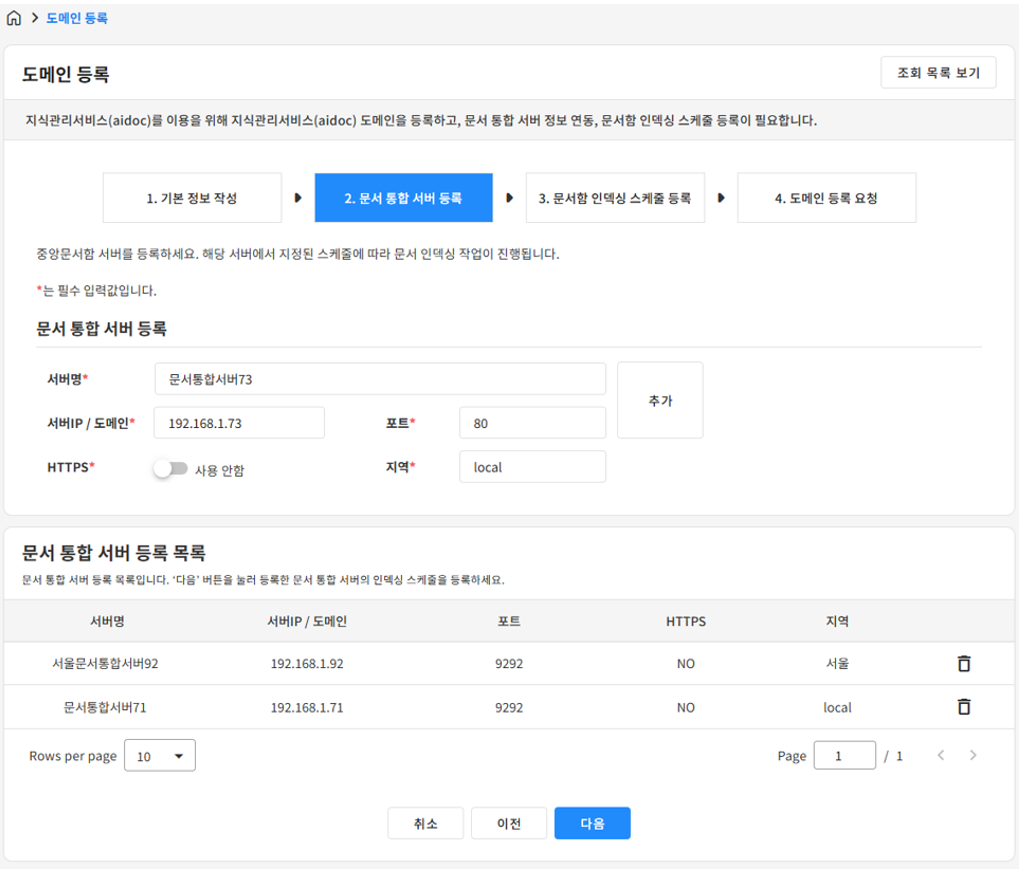The image size is (1031, 873).
Task: Select step 3. 문서함 인덱싱 스케줄 등록
Action: coord(615,198)
